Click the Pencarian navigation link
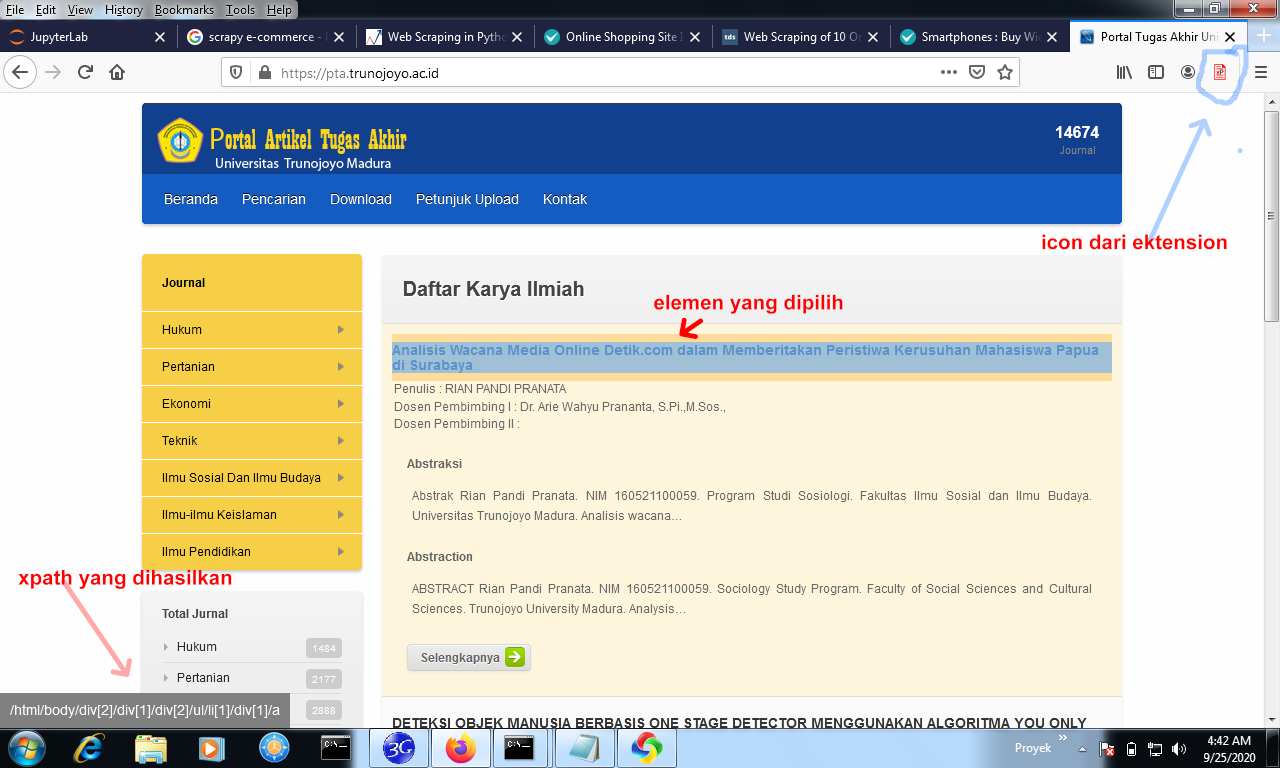This screenshot has width=1280, height=768. (274, 199)
